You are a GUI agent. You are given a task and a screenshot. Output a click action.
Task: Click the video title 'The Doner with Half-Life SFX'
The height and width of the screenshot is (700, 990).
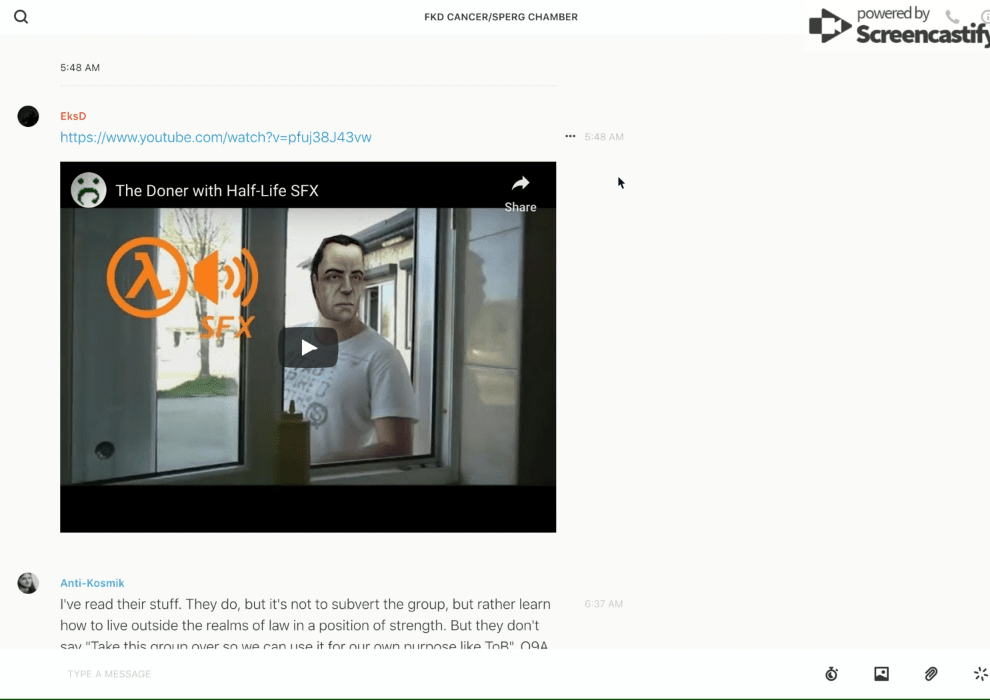(217, 190)
